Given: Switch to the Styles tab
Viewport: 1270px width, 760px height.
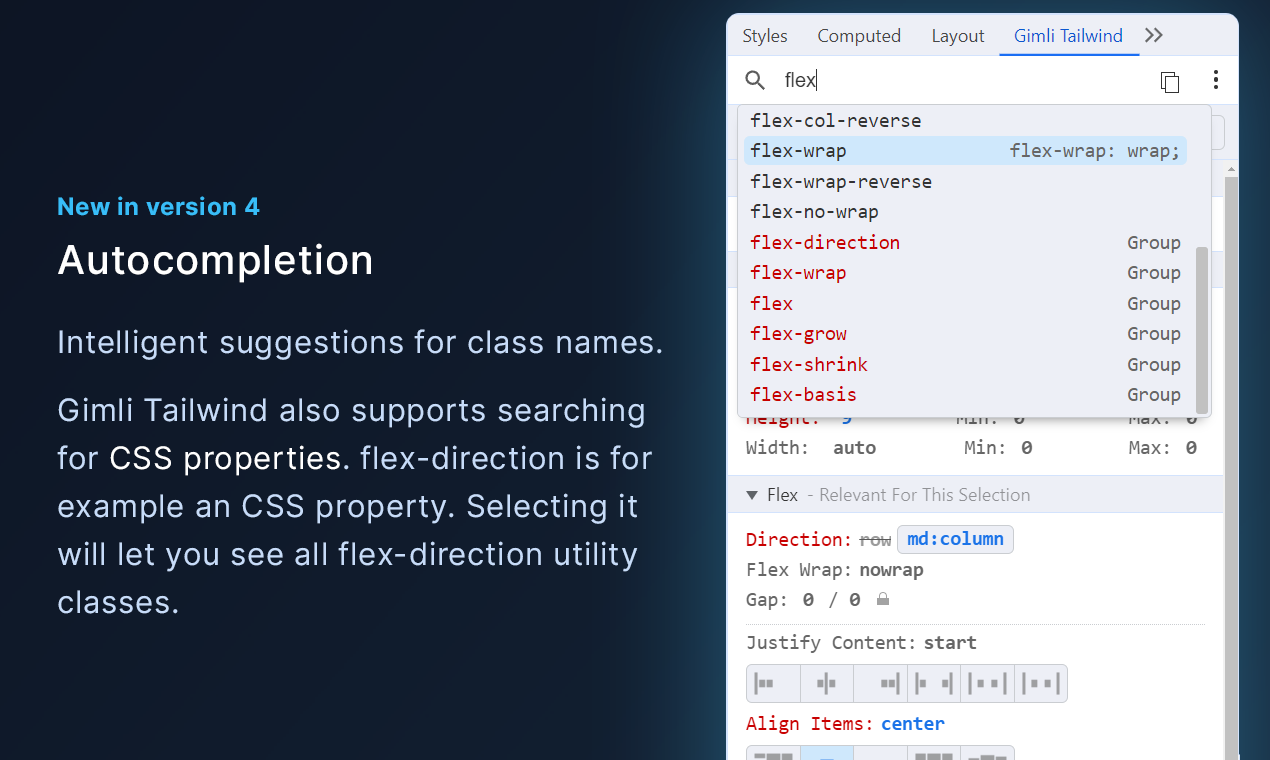Looking at the screenshot, I should [765, 36].
